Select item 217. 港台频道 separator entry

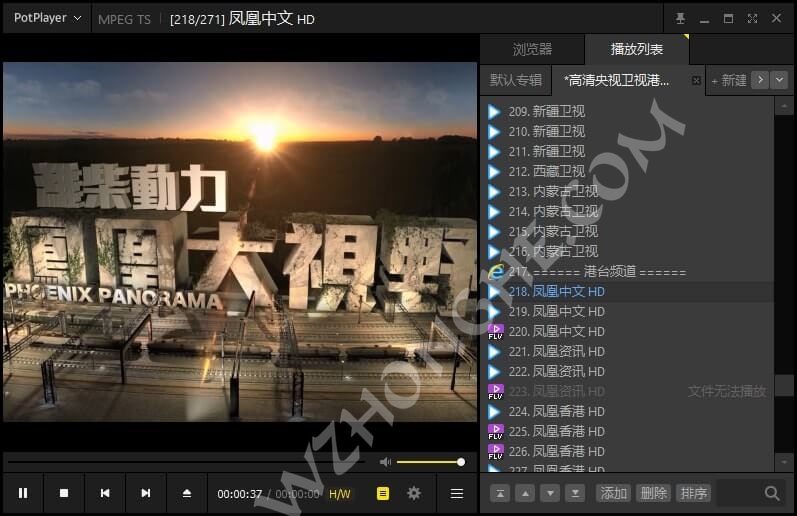[x=629, y=271]
